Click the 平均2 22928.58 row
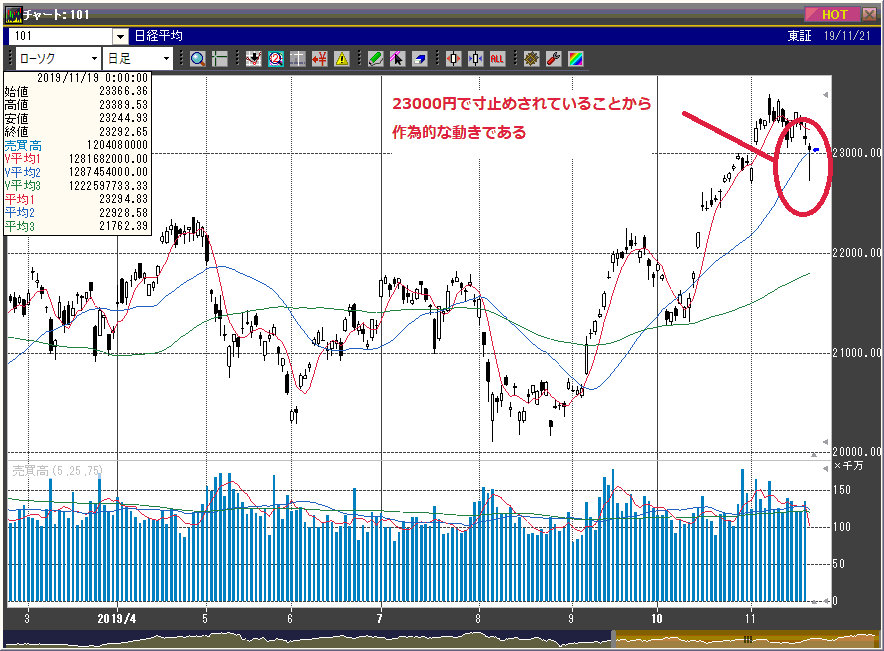 point(77,213)
